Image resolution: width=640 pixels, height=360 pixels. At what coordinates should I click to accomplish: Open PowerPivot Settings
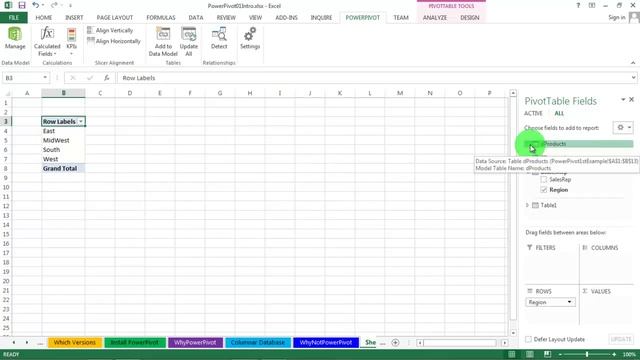(250, 38)
